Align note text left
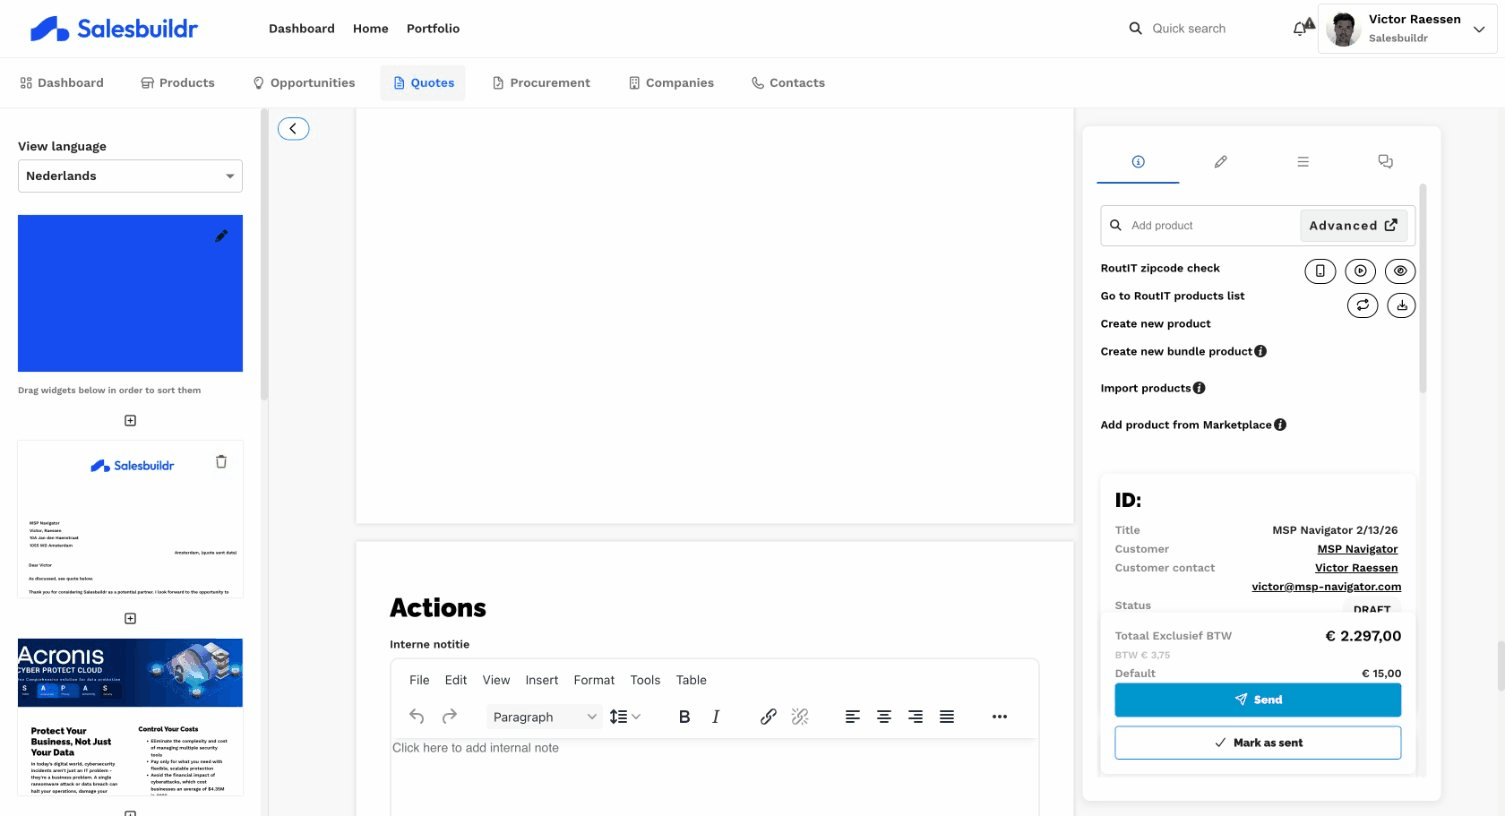The image size is (1505, 816). pos(852,716)
